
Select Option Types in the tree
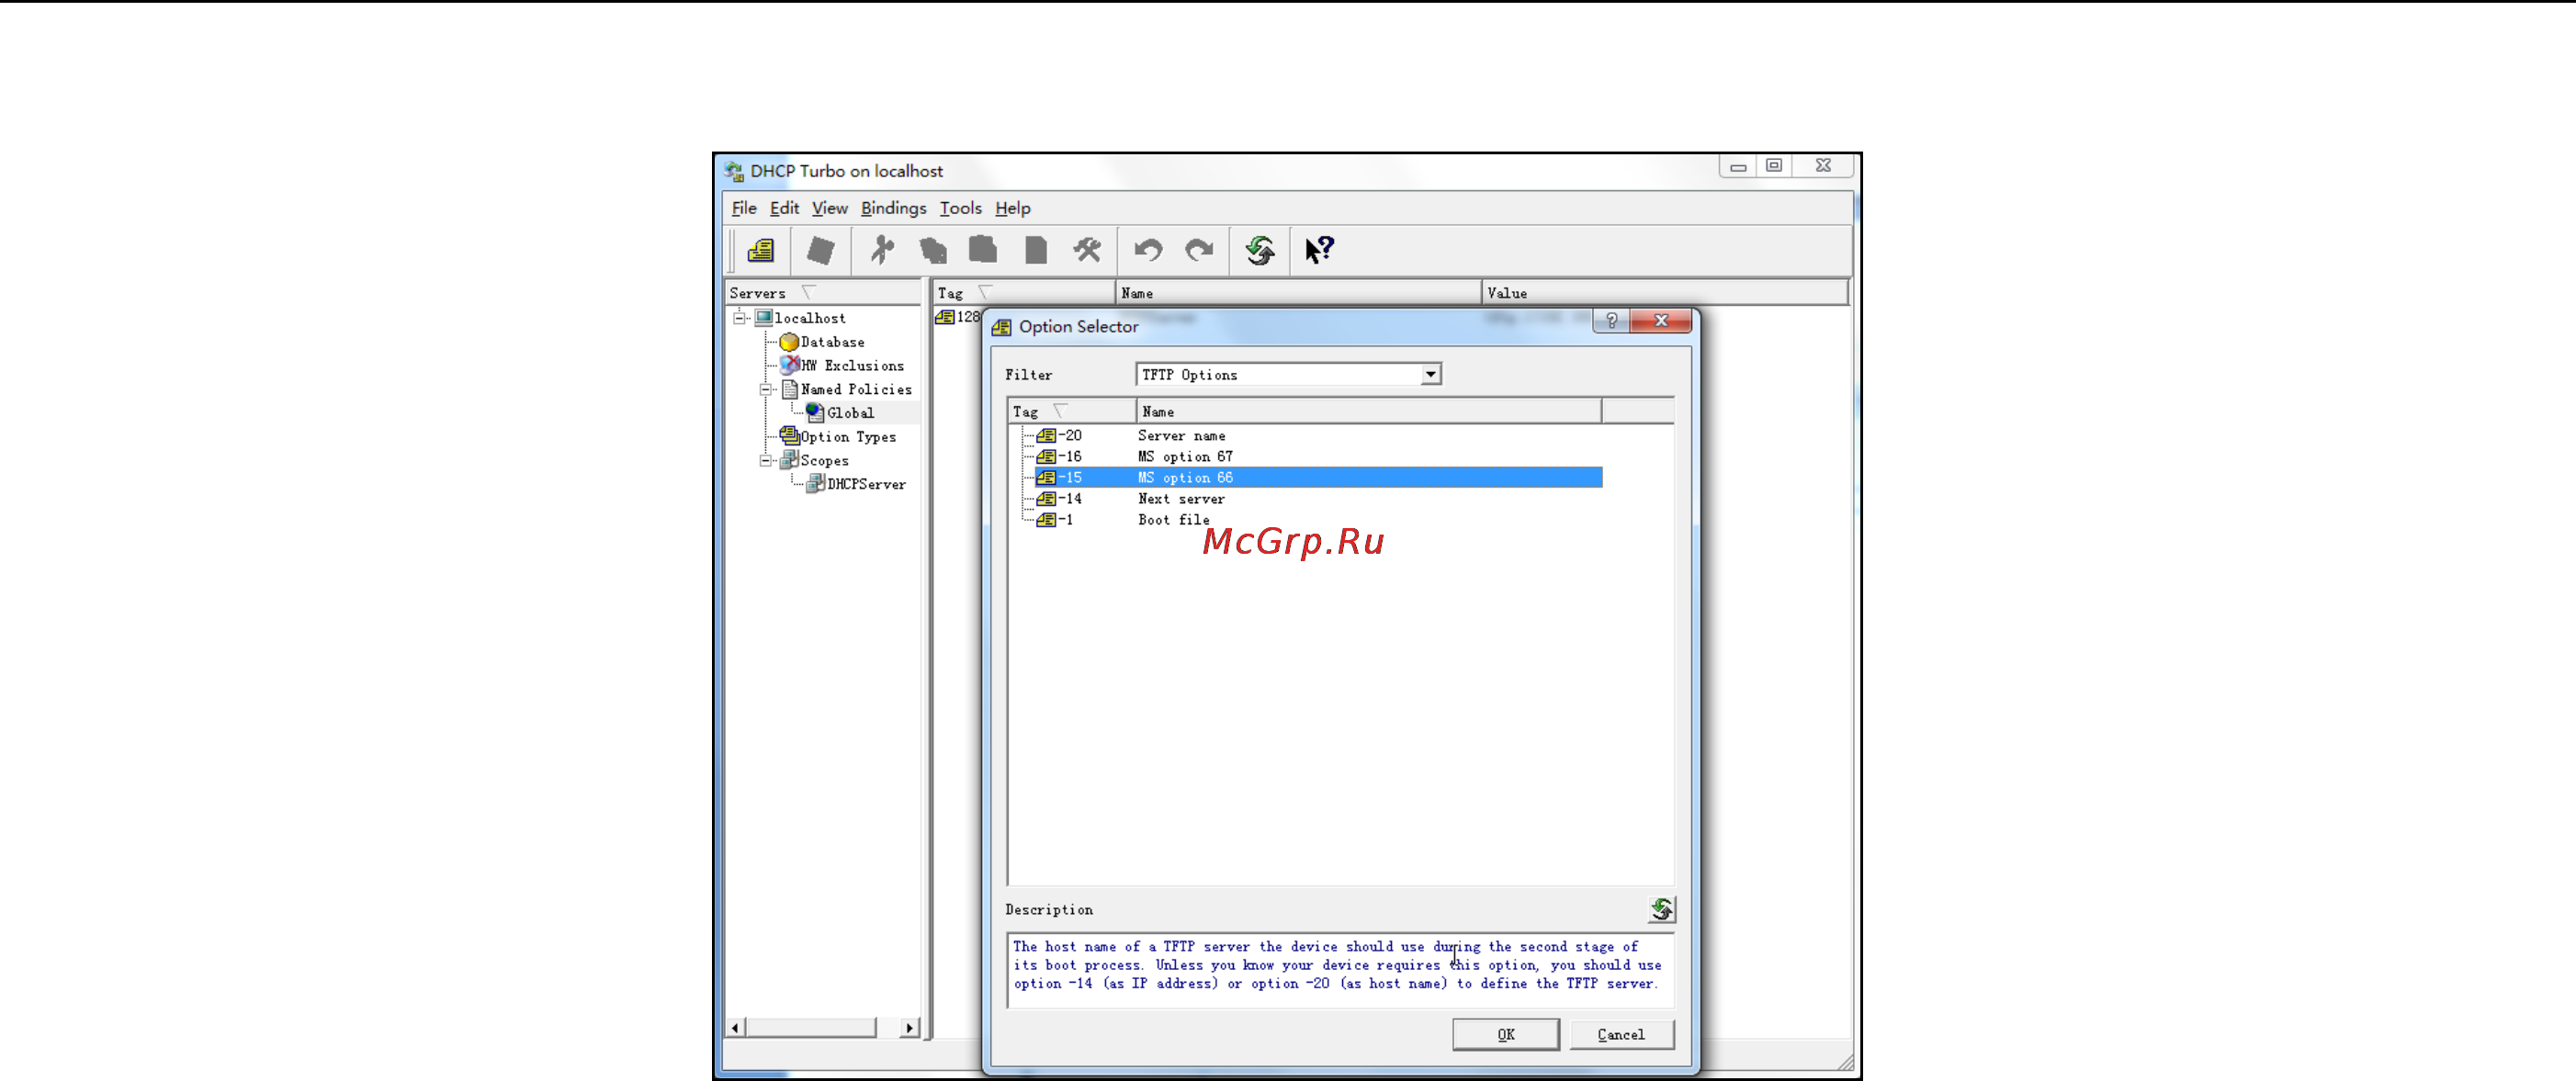[848, 437]
